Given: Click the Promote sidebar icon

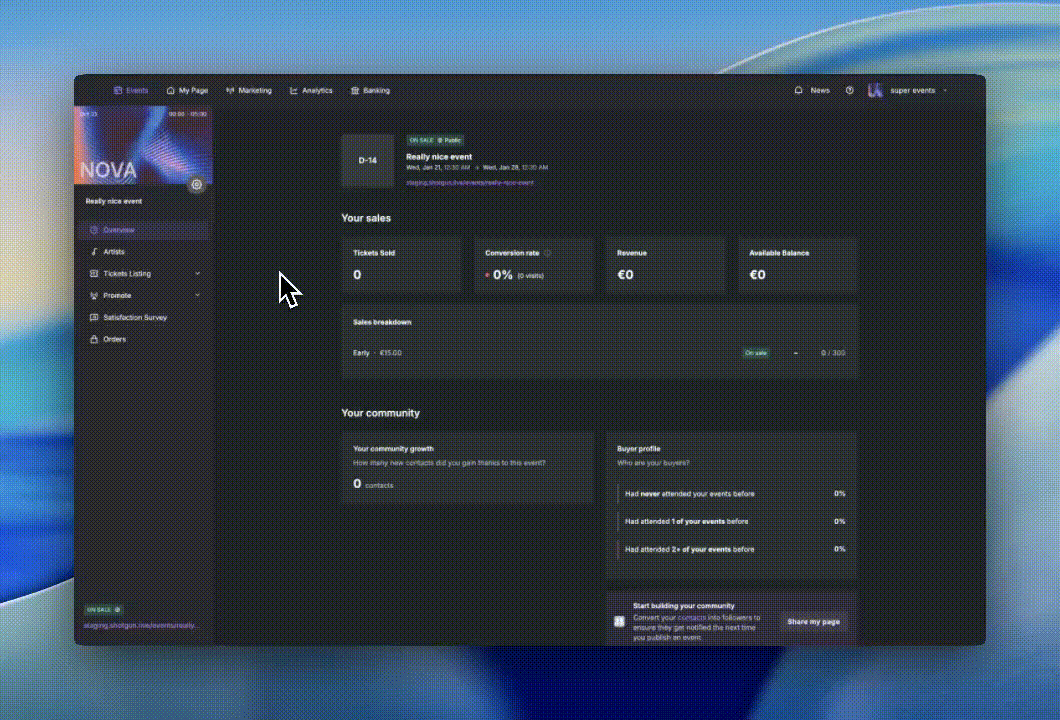Looking at the screenshot, I should coord(94,295).
